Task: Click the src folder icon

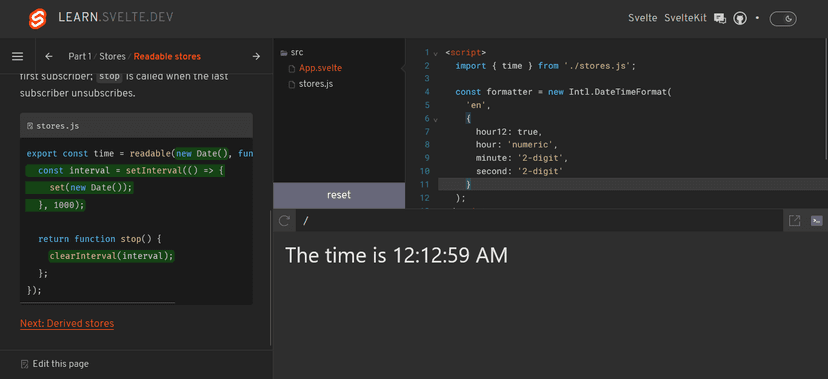Action: (x=284, y=53)
